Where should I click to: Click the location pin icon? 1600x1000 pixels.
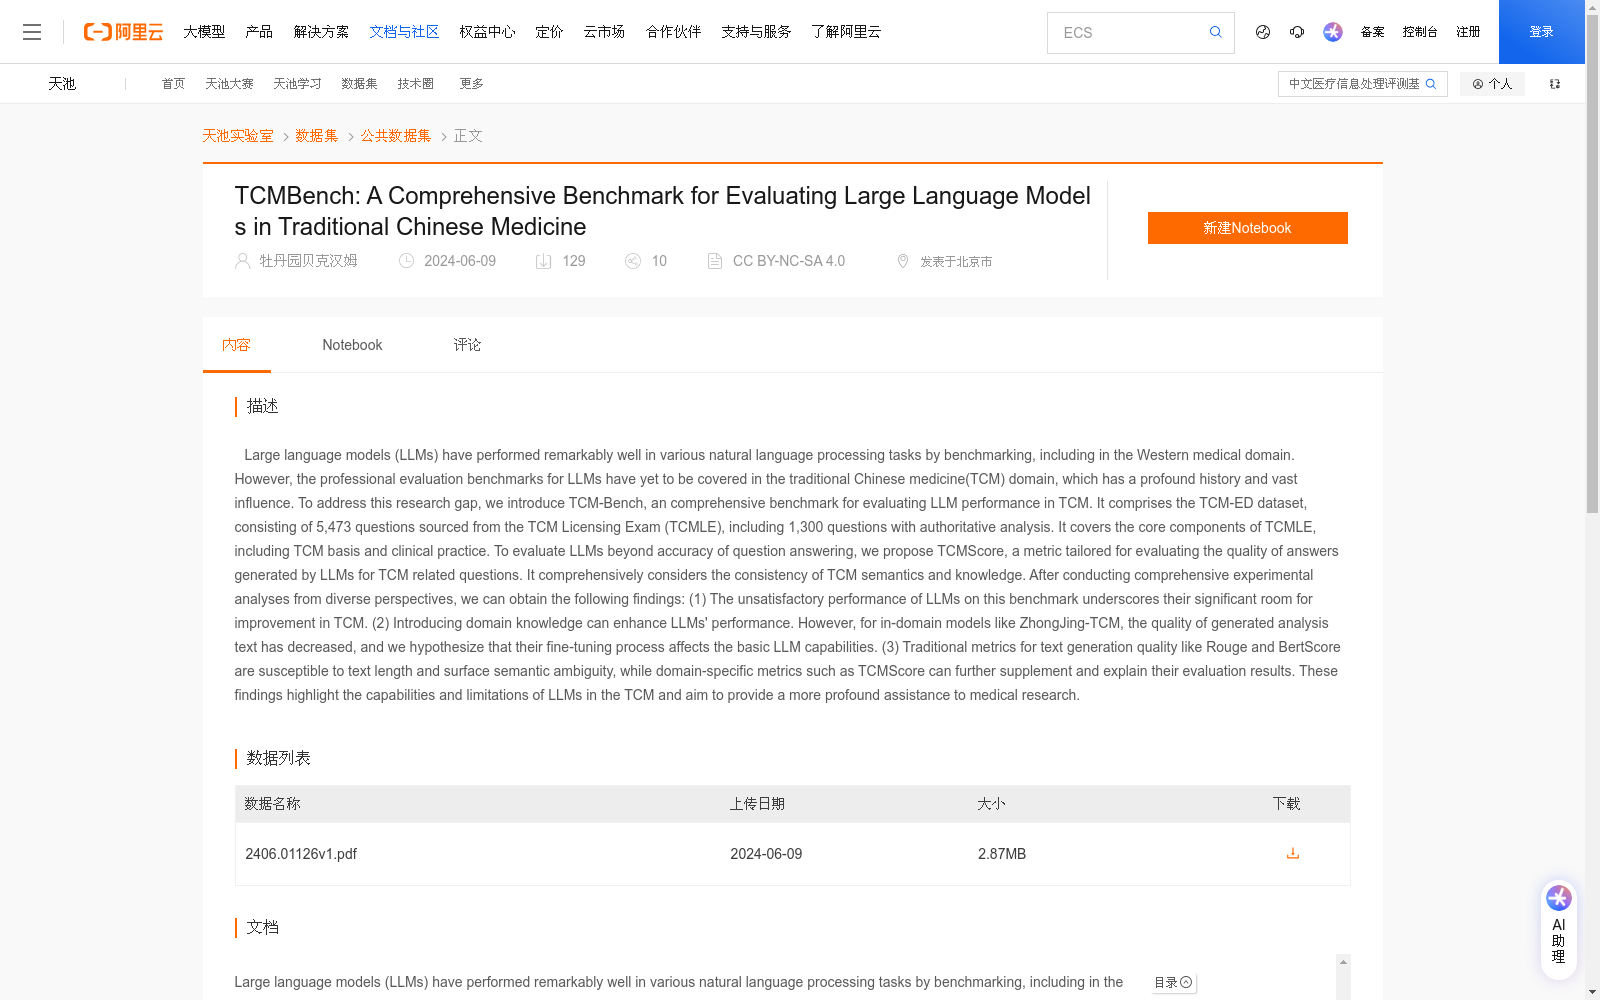902,261
